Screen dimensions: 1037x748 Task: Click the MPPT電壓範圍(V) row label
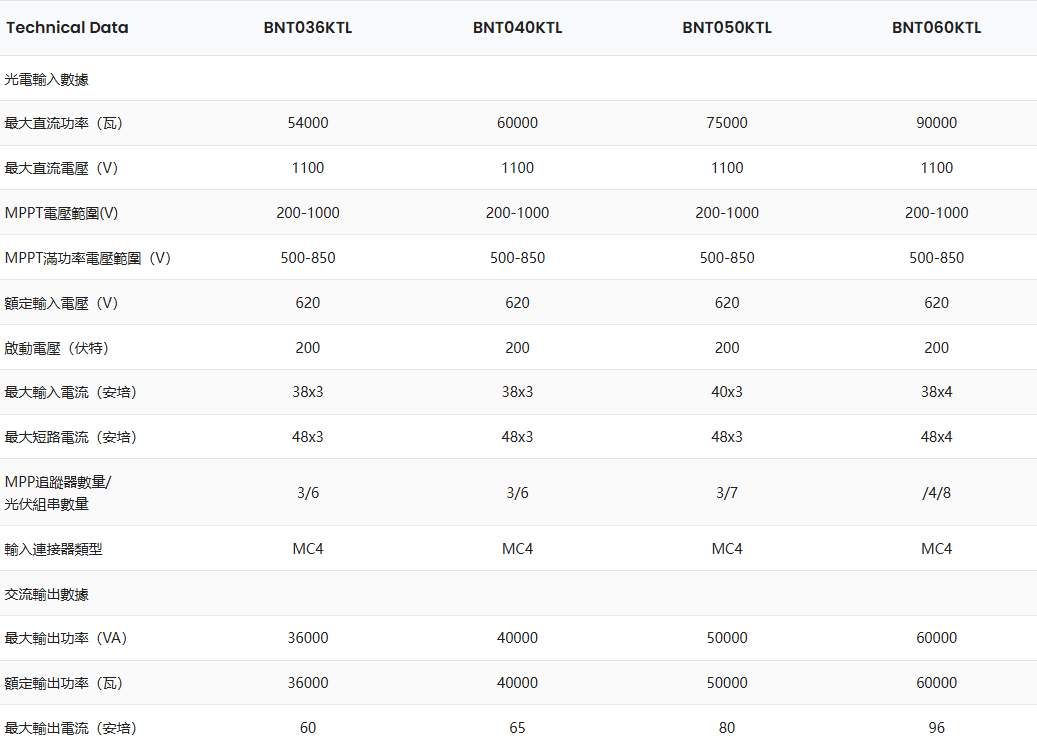point(62,213)
